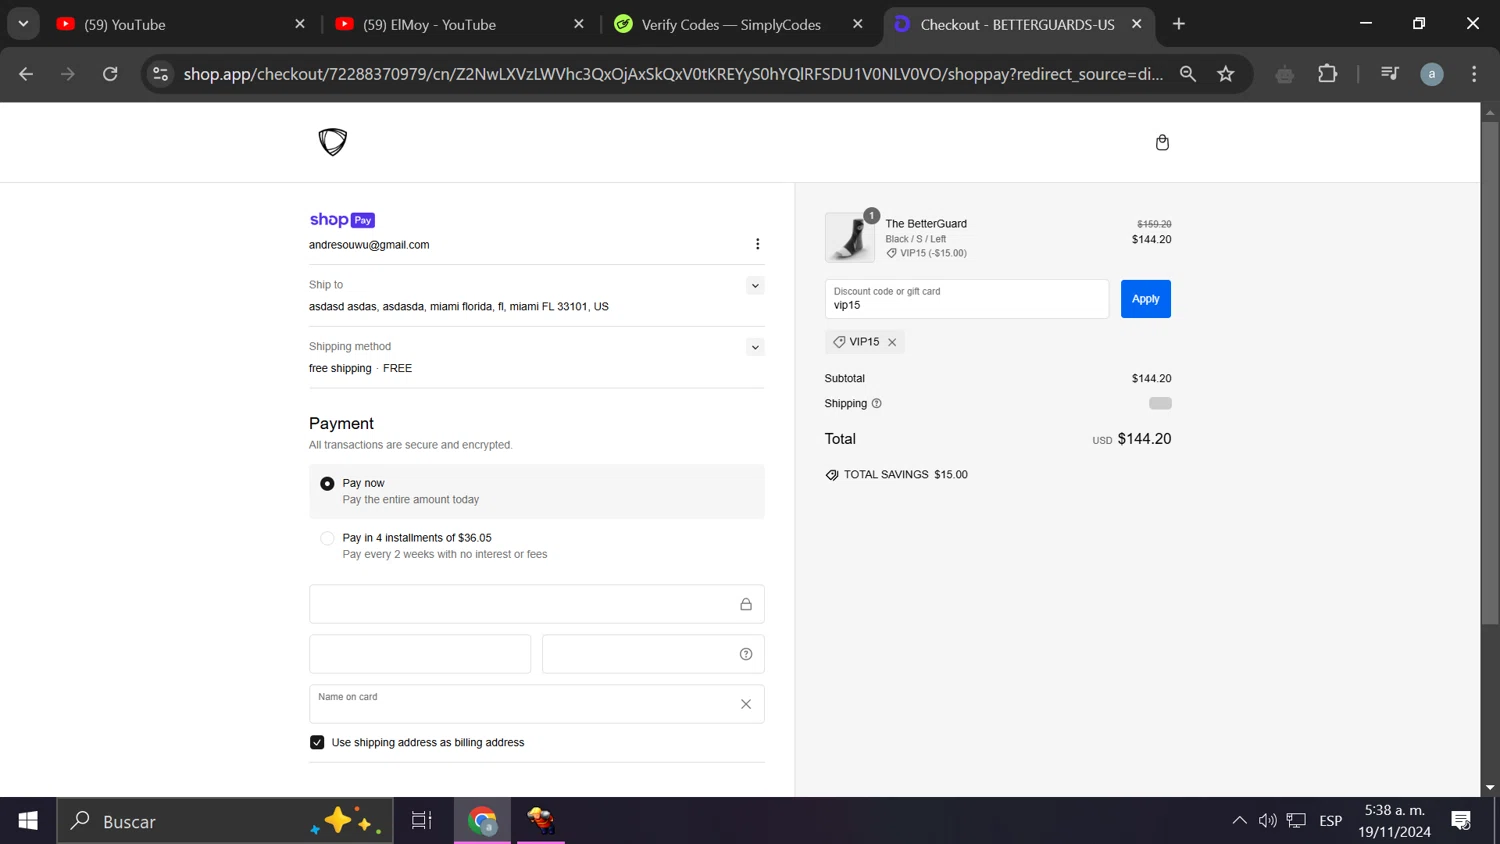Click the Shop Pay logo
Image resolution: width=1500 pixels, height=844 pixels.
pyautogui.click(x=342, y=220)
